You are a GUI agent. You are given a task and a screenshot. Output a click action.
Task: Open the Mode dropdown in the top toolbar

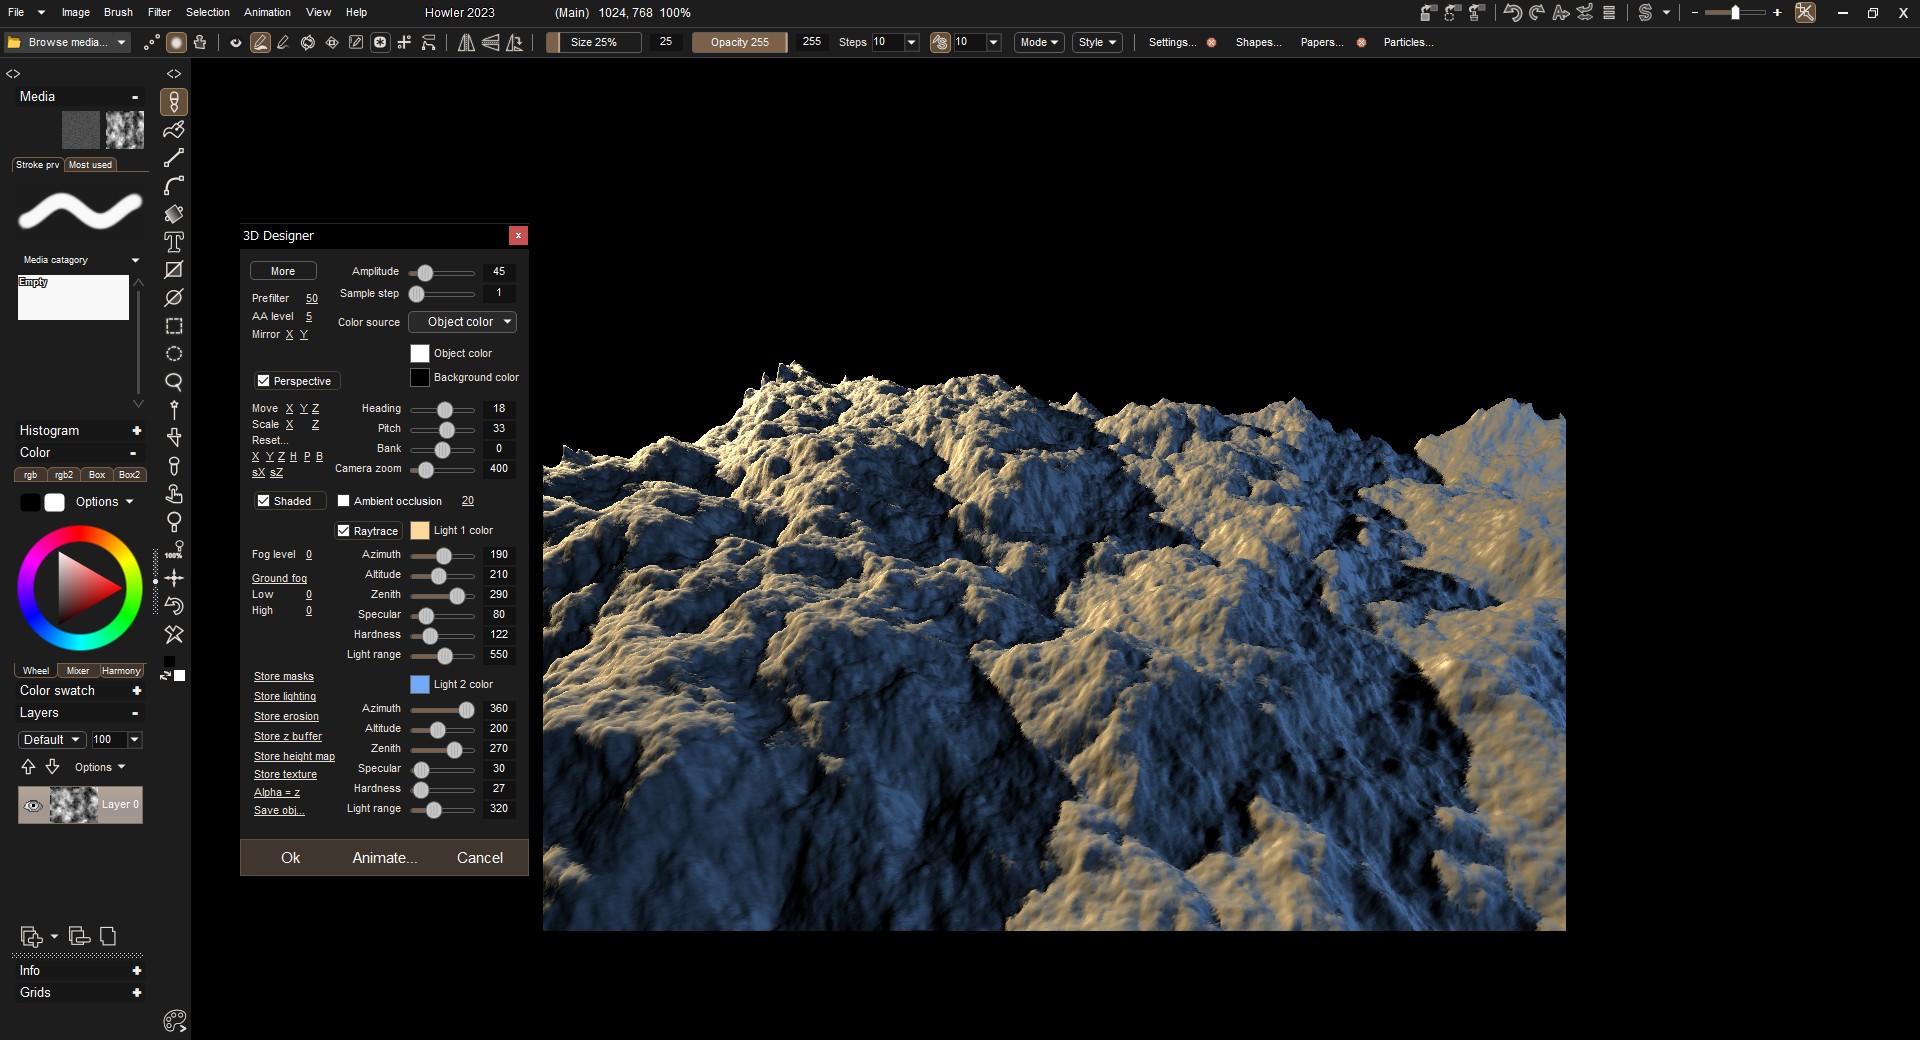coord(1039,42)
